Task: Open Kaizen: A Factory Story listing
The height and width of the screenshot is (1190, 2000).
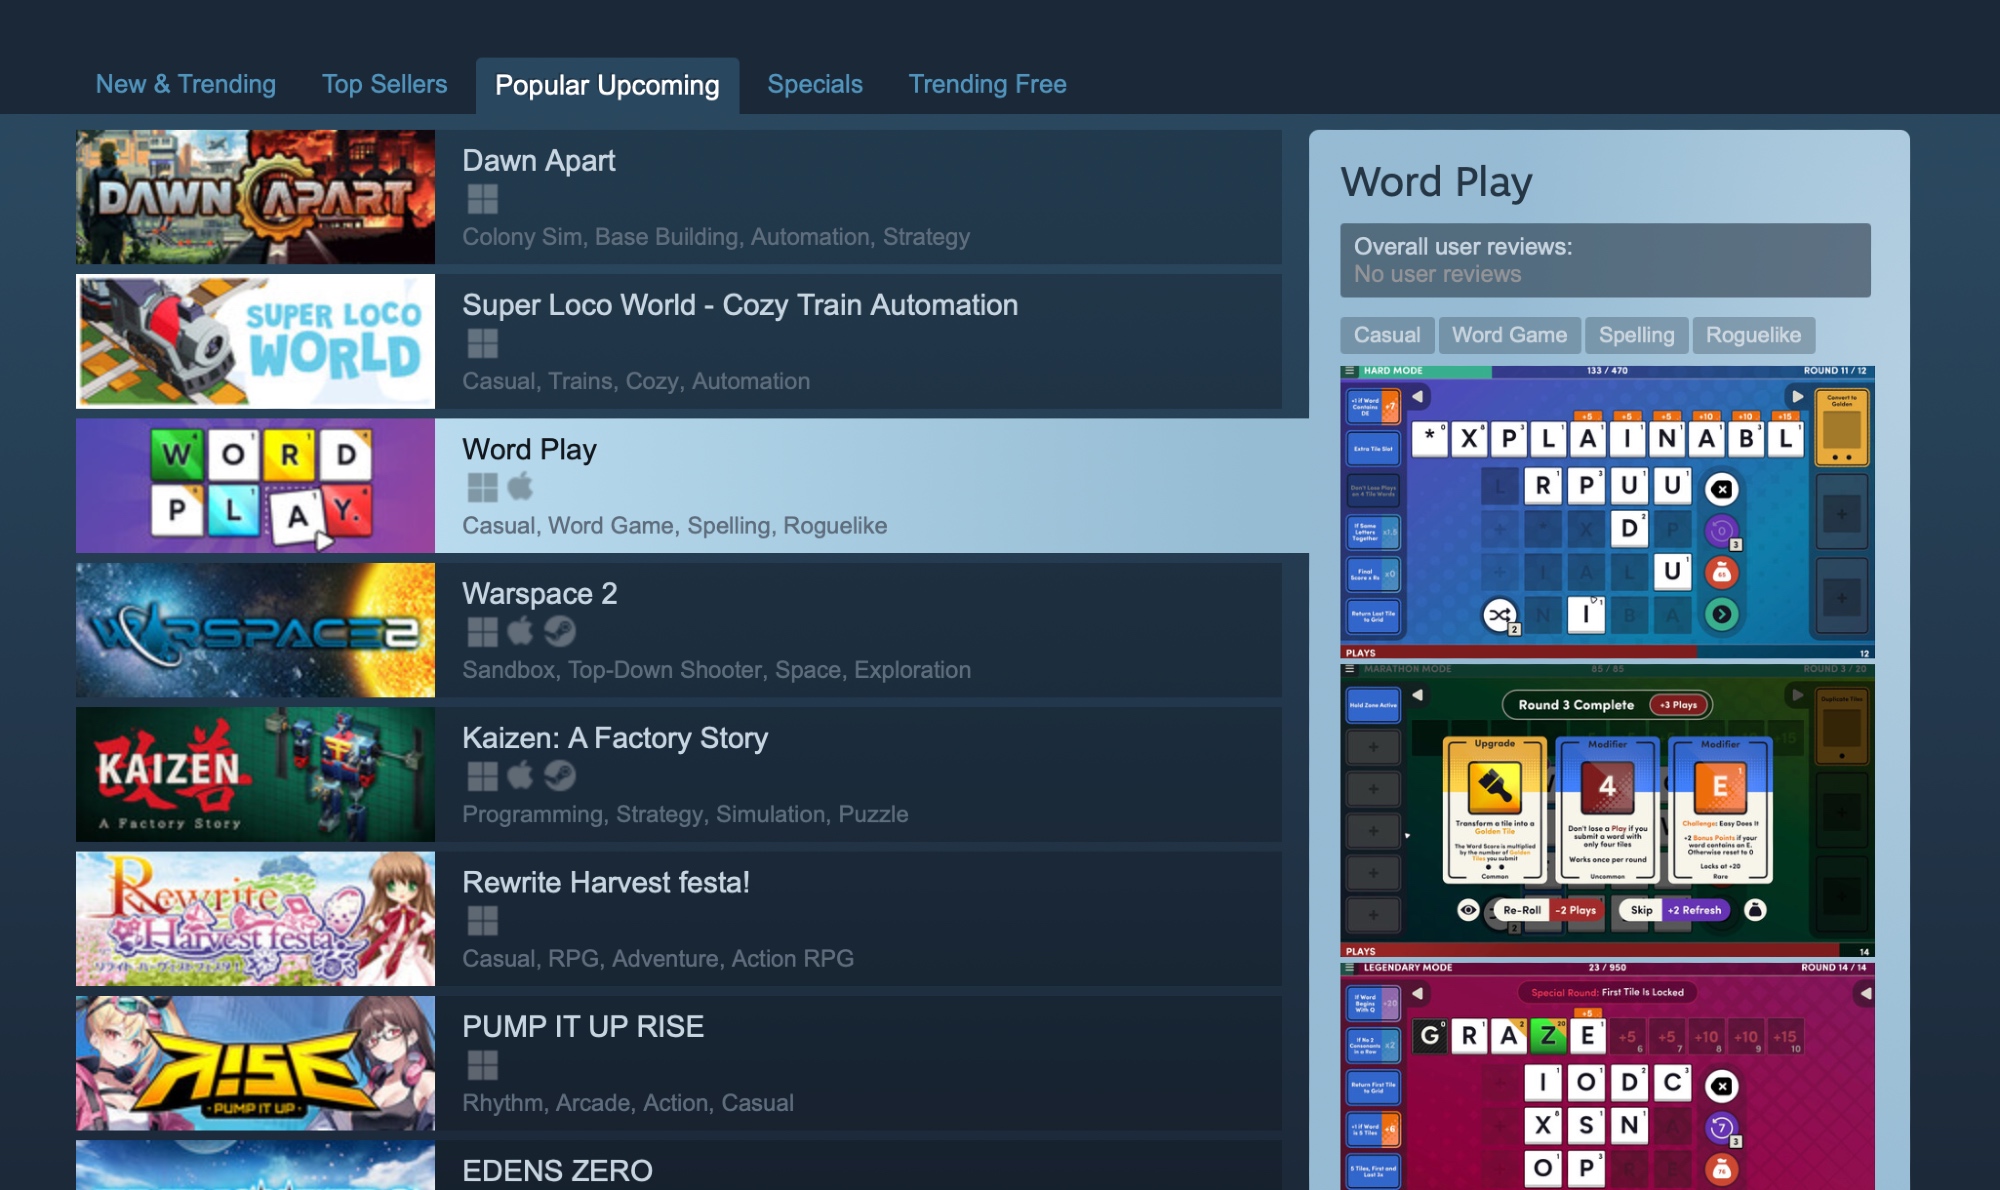Action: (x=614, y=738)
